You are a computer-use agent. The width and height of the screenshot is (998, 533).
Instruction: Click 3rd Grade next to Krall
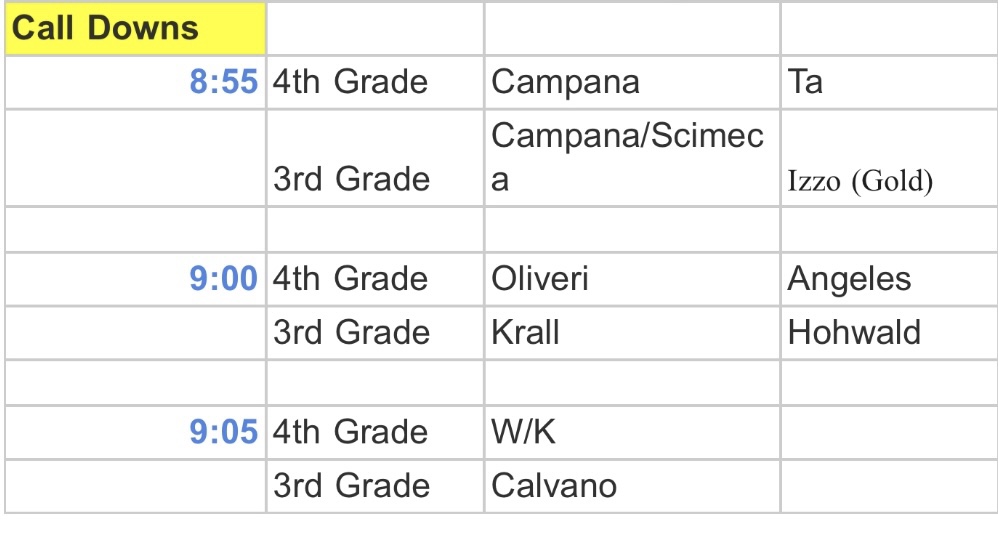click(x=351, y=332)
